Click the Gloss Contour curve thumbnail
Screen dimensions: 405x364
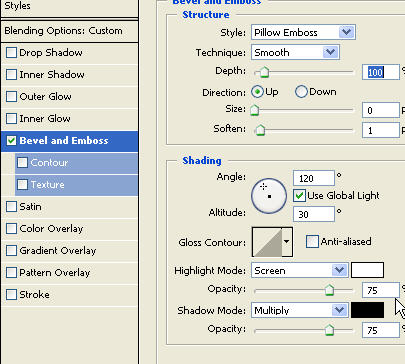pyautogui.click(x=267, y=242)
